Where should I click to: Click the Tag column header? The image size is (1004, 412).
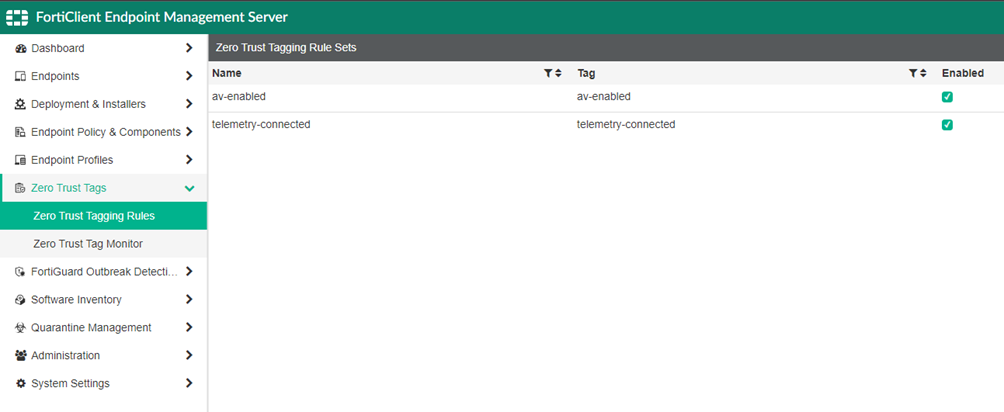click(586, 73)
